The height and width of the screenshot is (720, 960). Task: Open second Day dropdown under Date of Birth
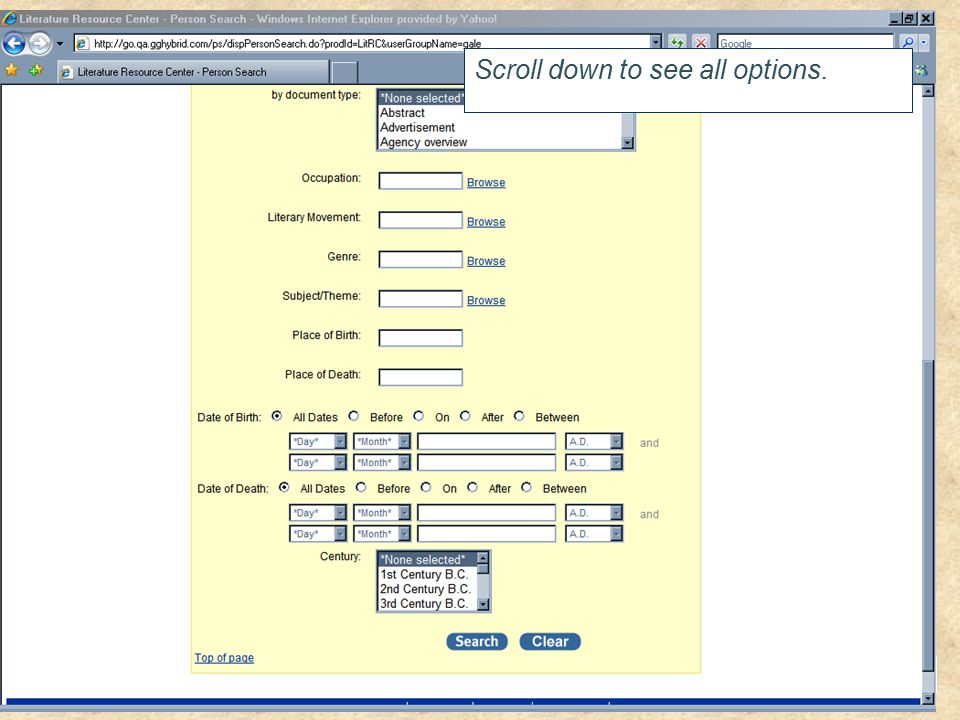pyautogui.click(x=318, y=462)
